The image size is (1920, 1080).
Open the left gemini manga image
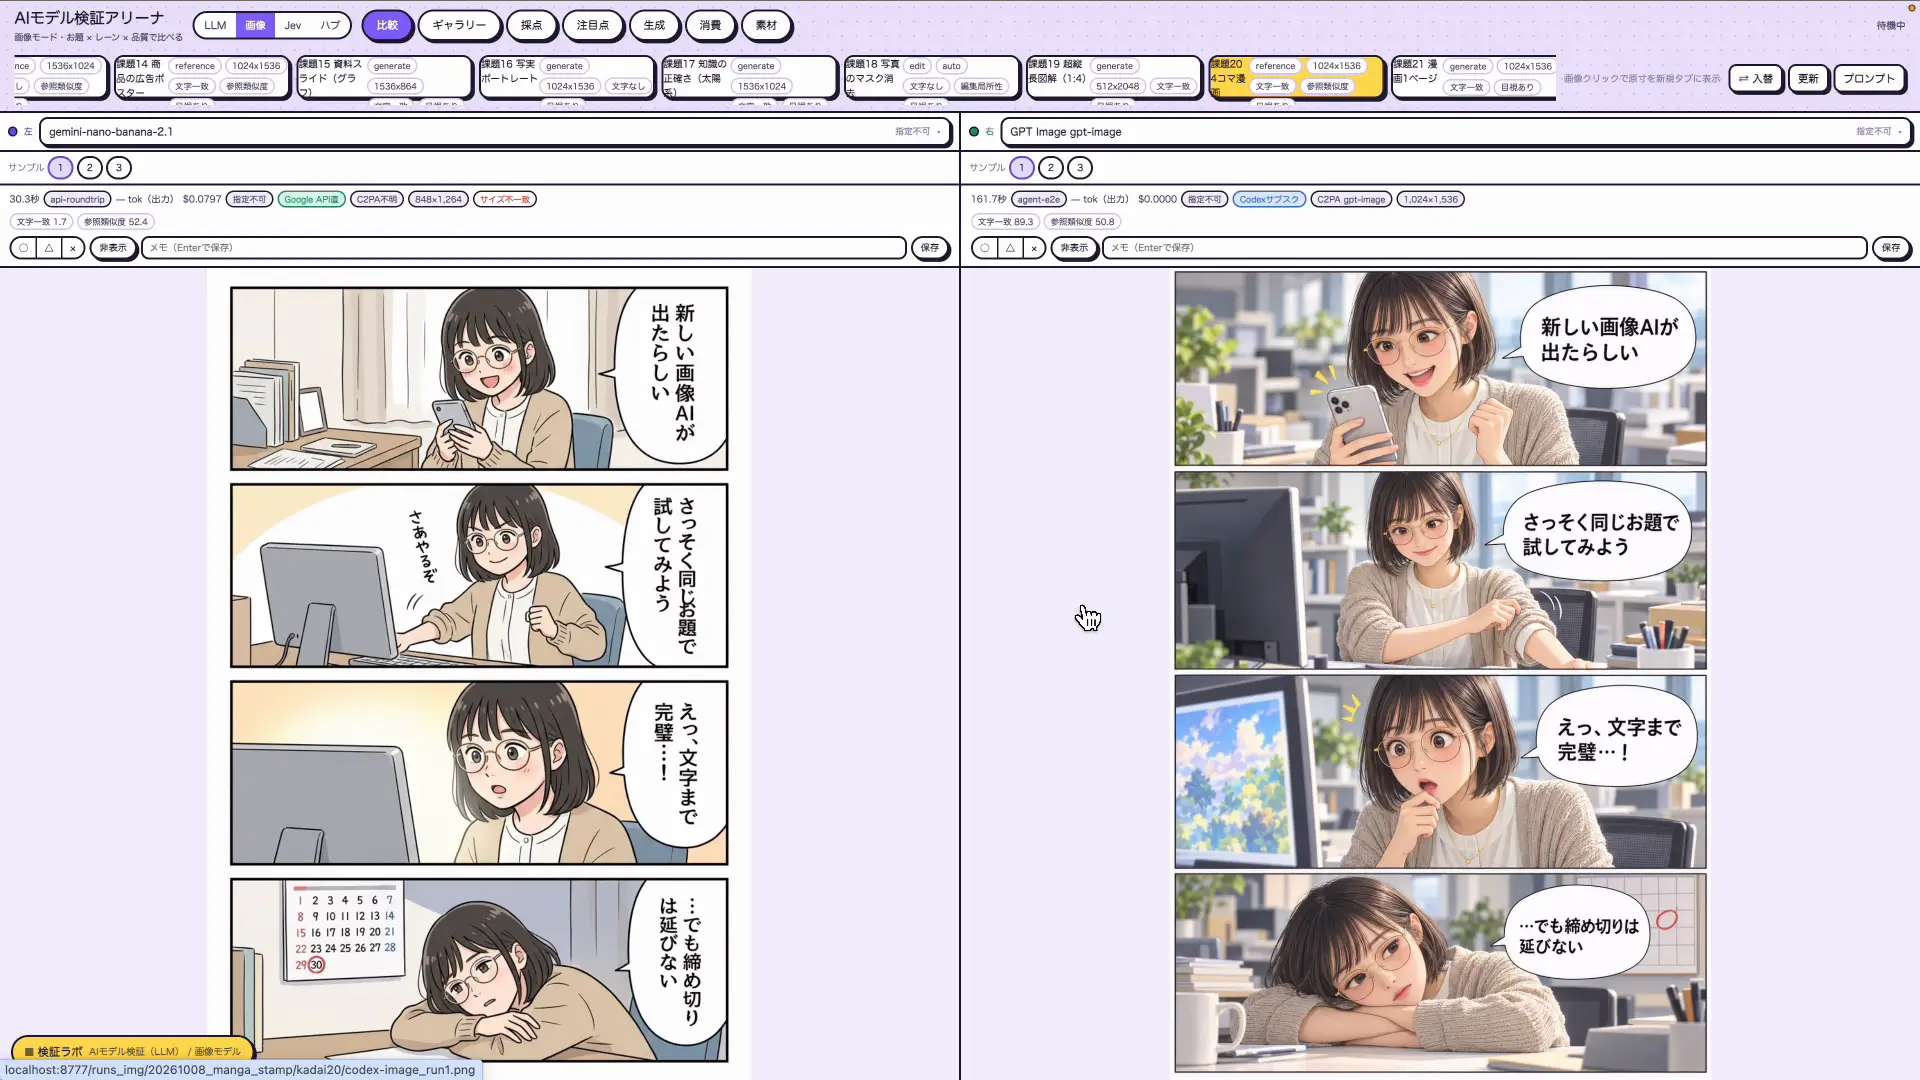coord(479,675)
